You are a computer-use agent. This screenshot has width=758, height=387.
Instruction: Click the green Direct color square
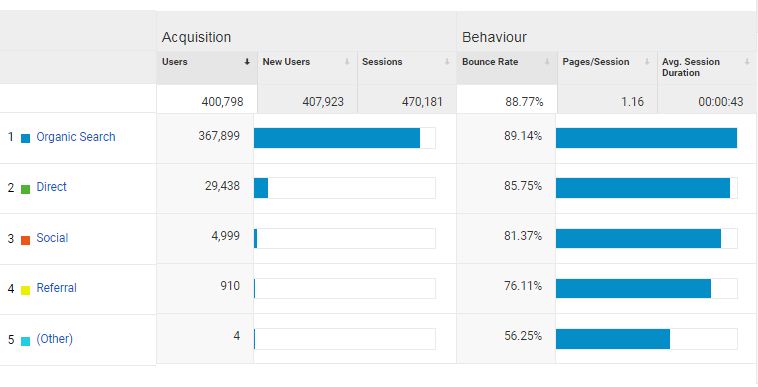pyautogui.click(x=26, y=189)
